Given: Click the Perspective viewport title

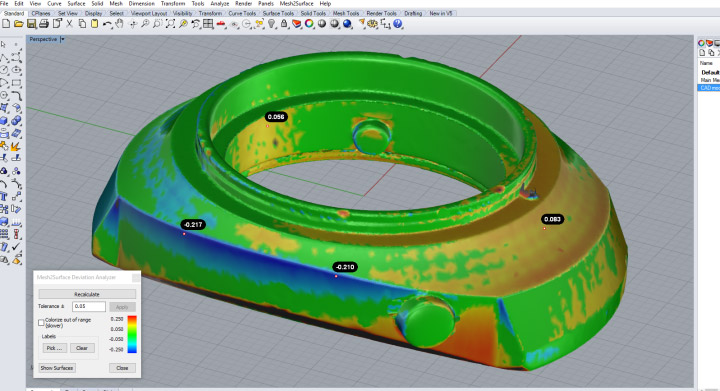Looking at the screenshot, I should (43, 39).
